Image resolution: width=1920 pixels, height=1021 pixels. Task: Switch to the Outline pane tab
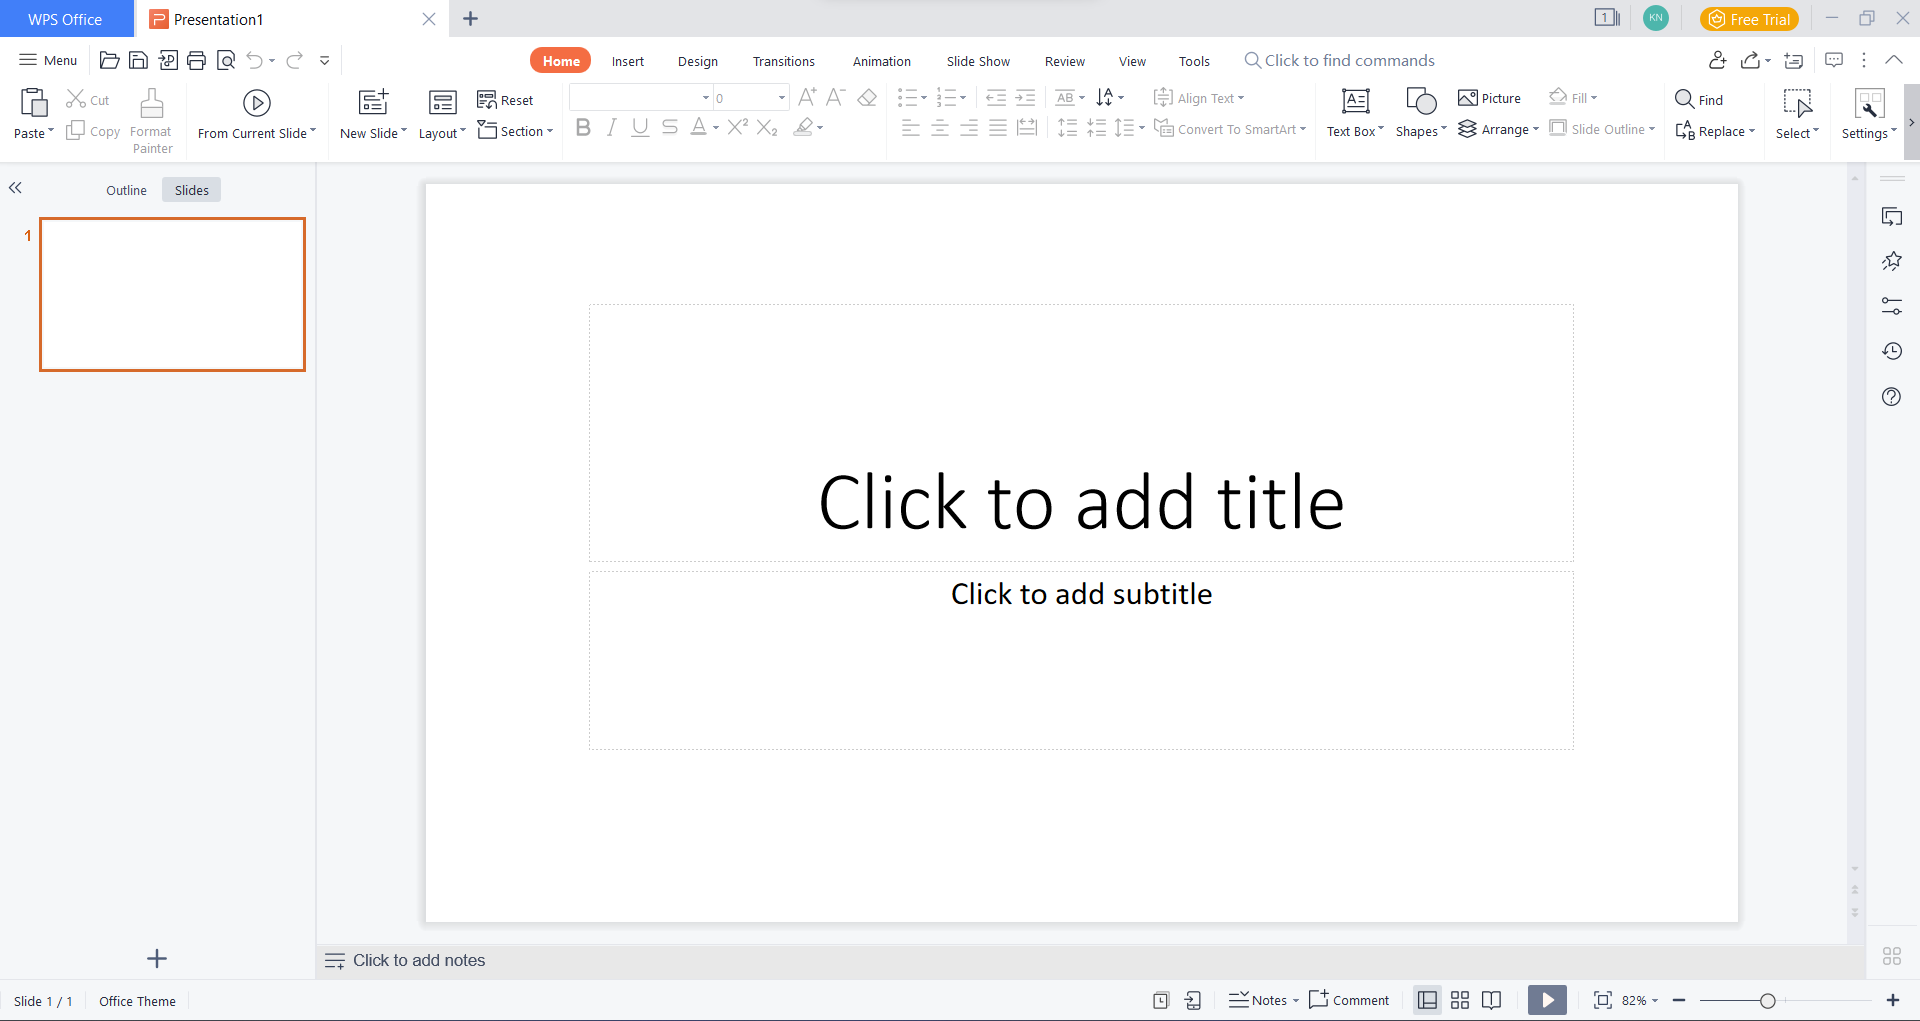pos(127,190)
